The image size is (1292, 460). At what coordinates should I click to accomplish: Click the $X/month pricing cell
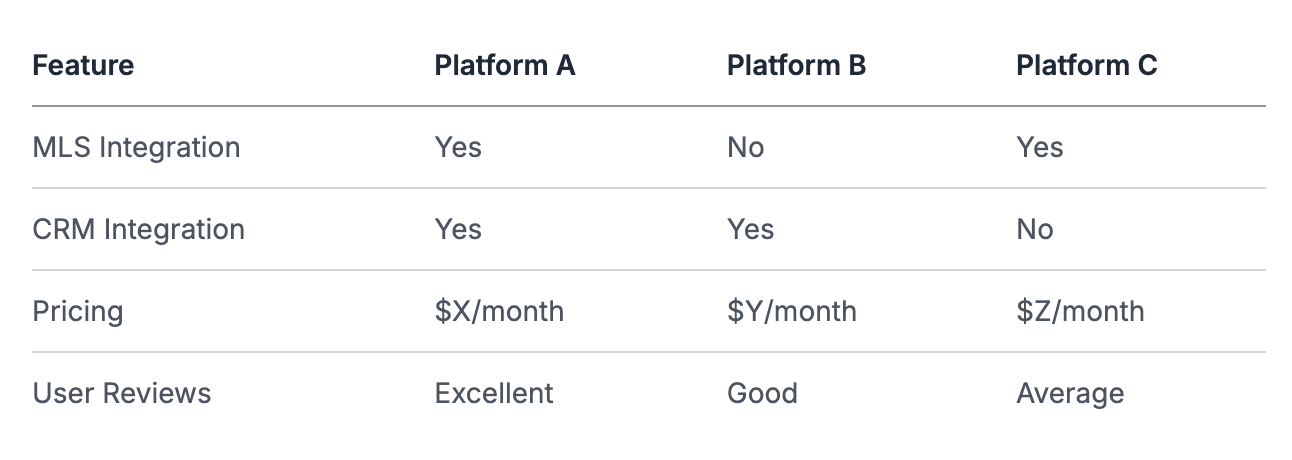[x=499, y=311]
